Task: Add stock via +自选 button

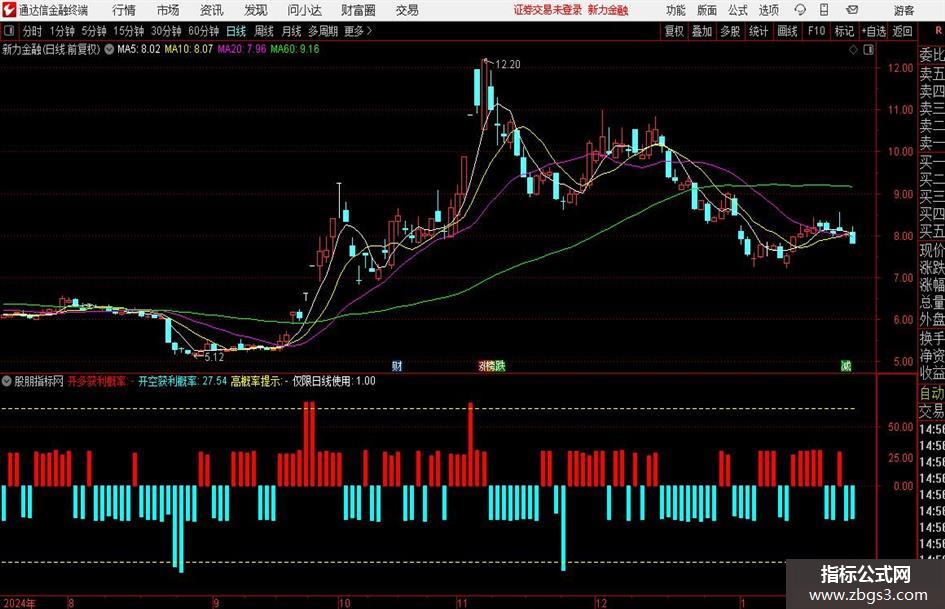Action: click(874, 31)
